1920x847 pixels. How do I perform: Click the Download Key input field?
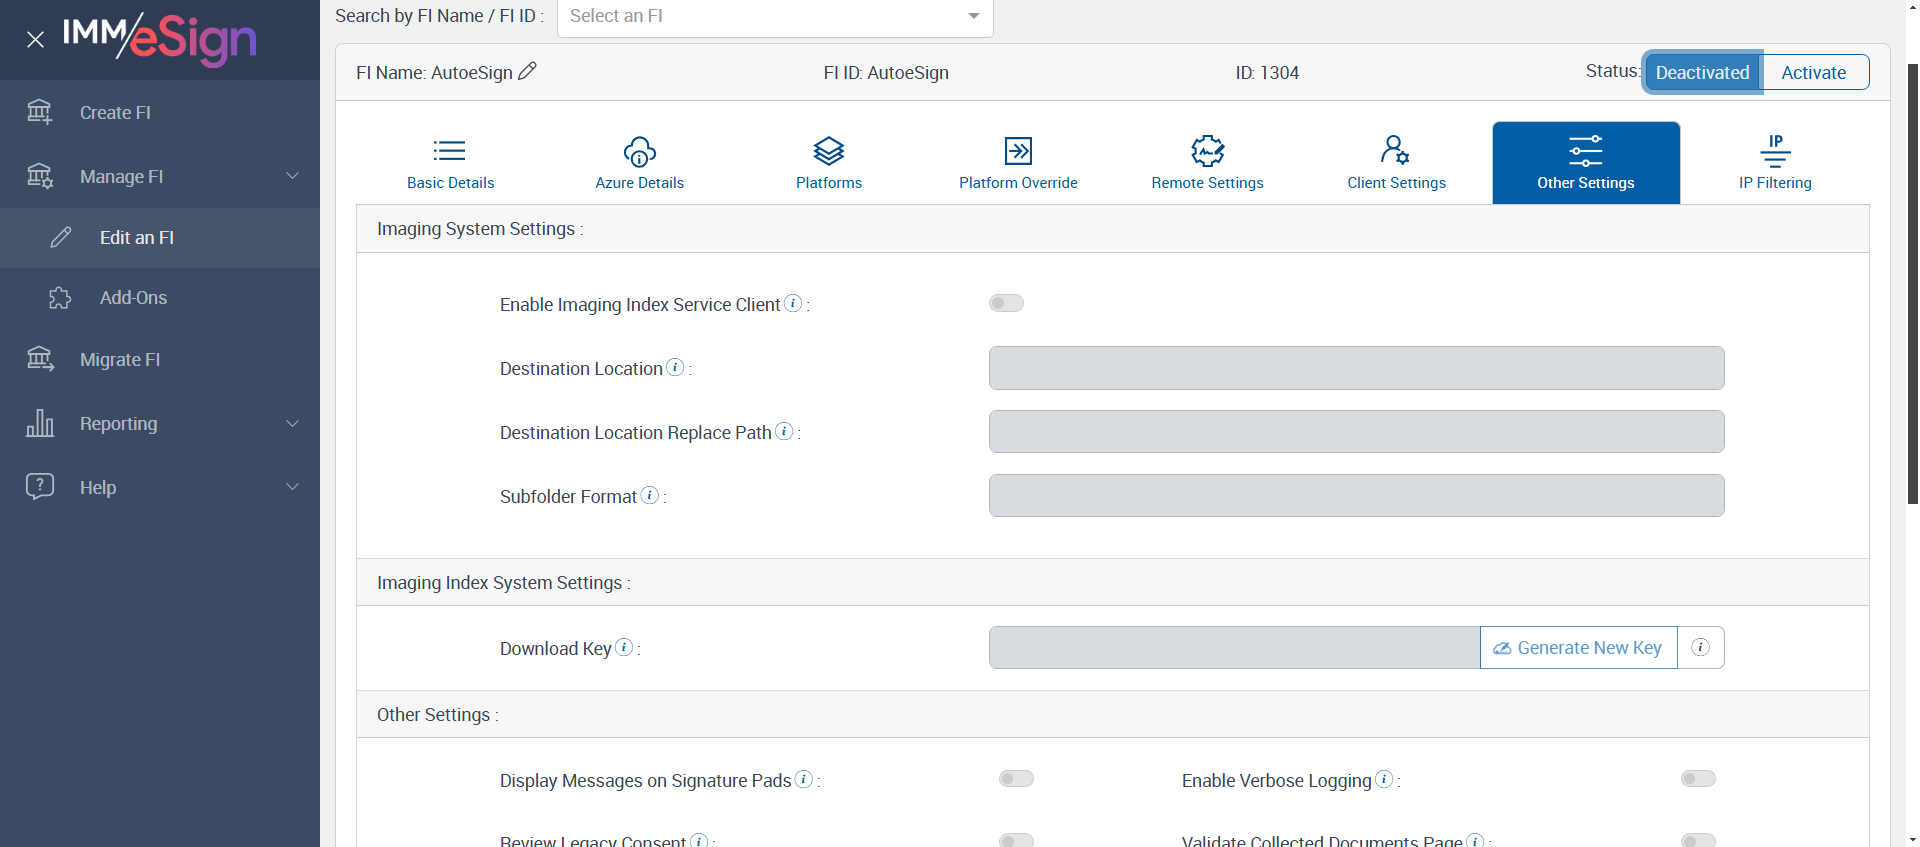coord(1234,647)
